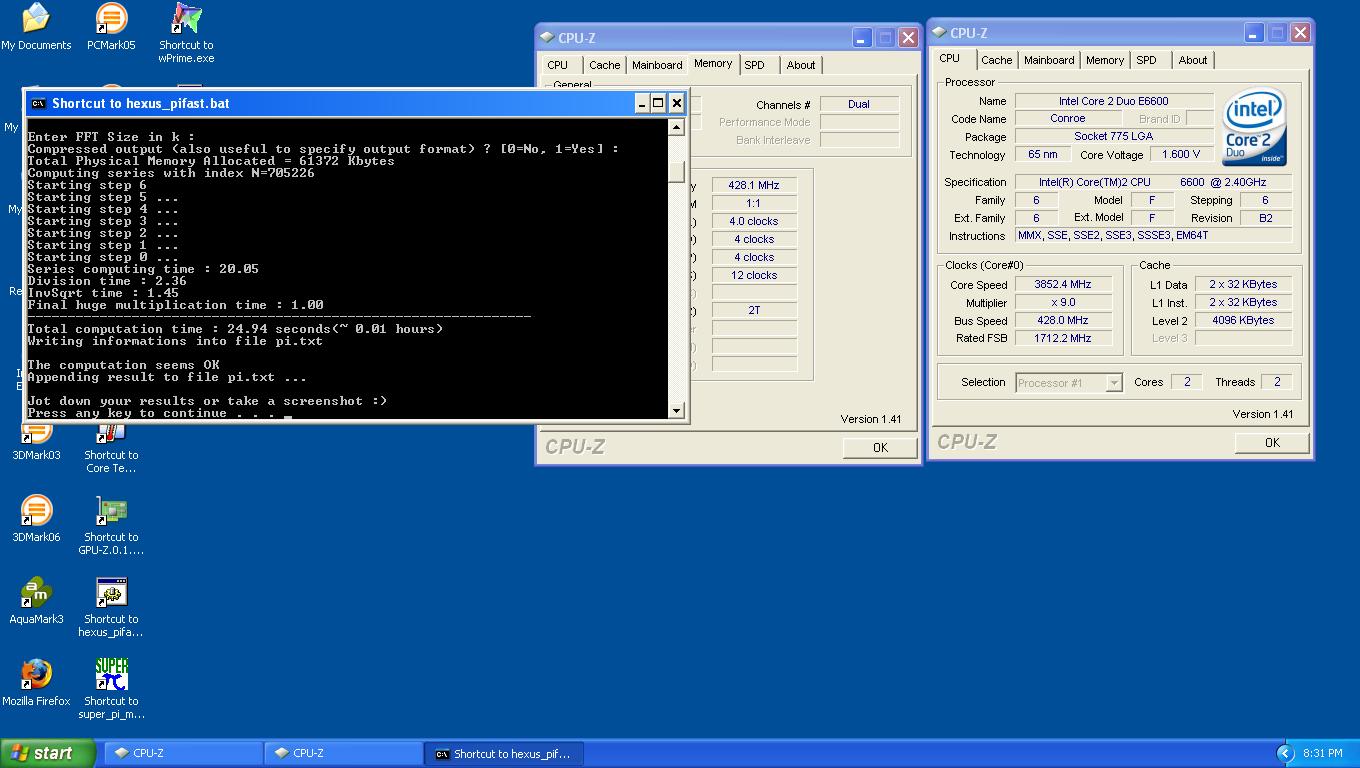
Task: Select Memory tab in the left CPU-Z window
Action: pos(713,63)
